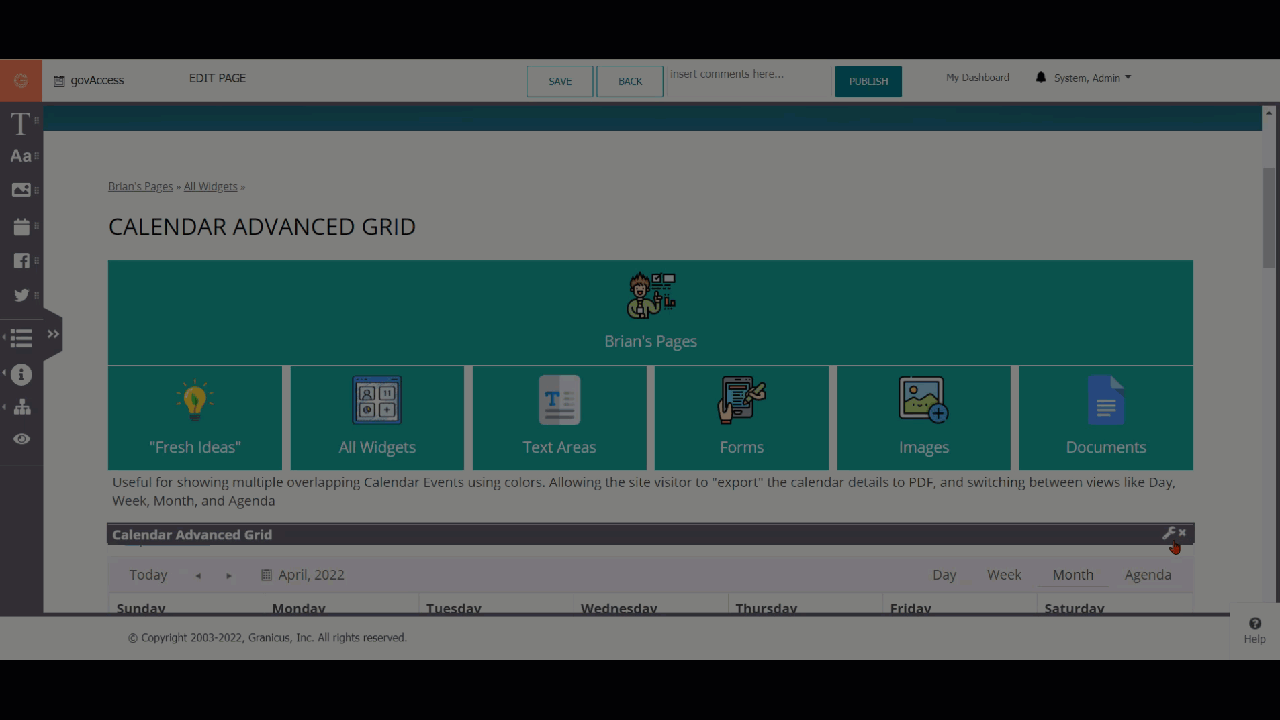Click the PUBLISH button
1280x720 pixels.
[868, 82]
